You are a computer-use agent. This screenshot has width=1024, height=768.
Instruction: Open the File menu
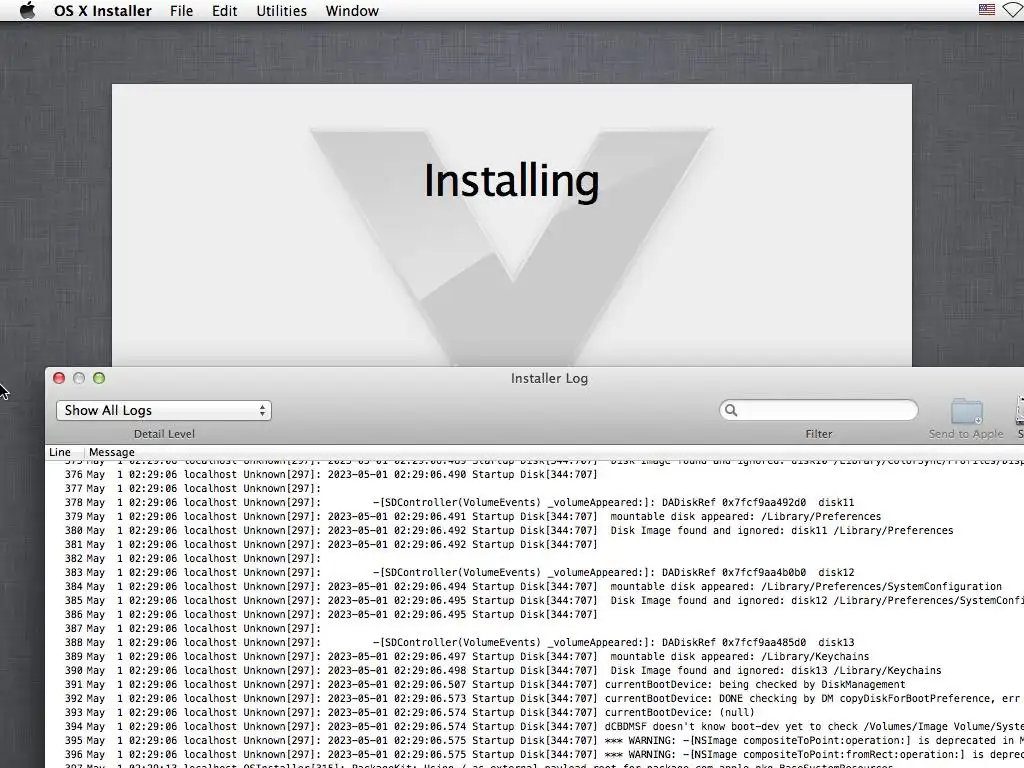pyautogui.click(x=181, y=10)
